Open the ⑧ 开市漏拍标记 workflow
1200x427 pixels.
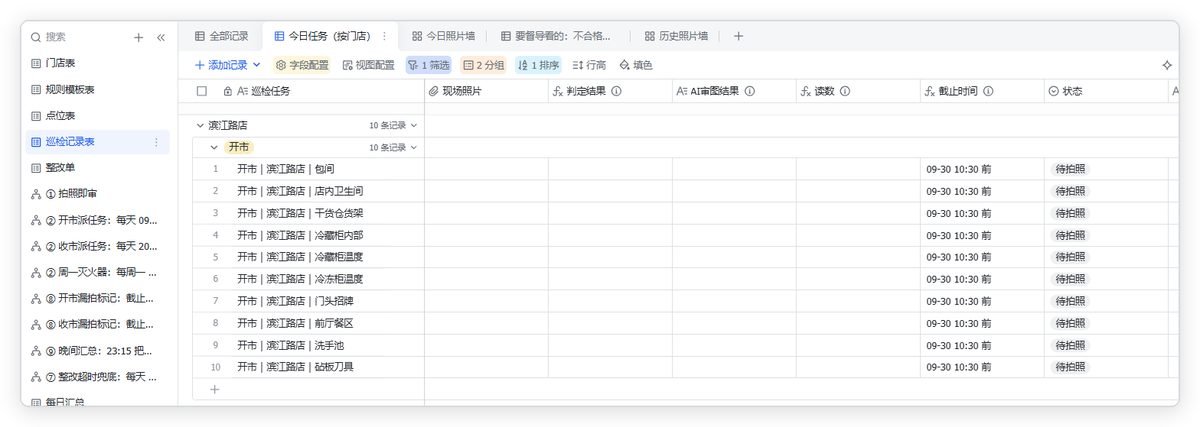click(96, 298)
